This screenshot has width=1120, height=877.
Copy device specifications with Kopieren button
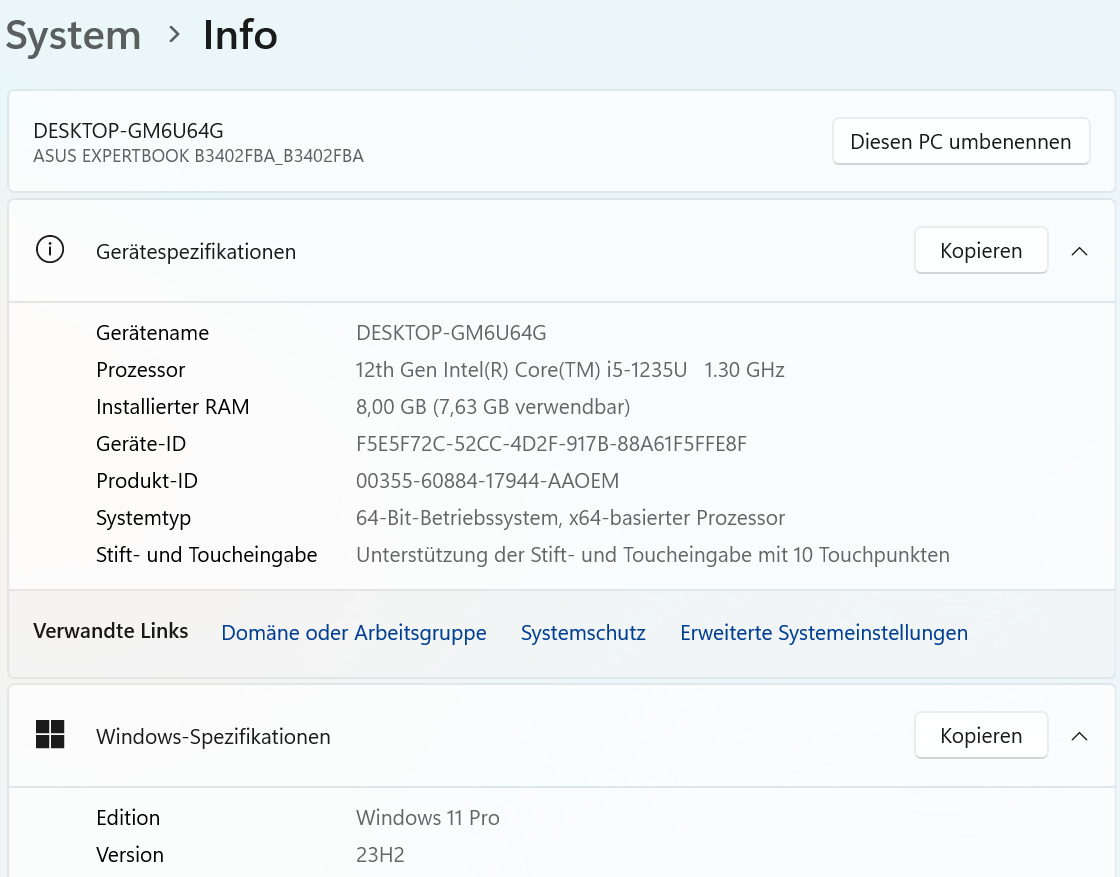[981, 251]
